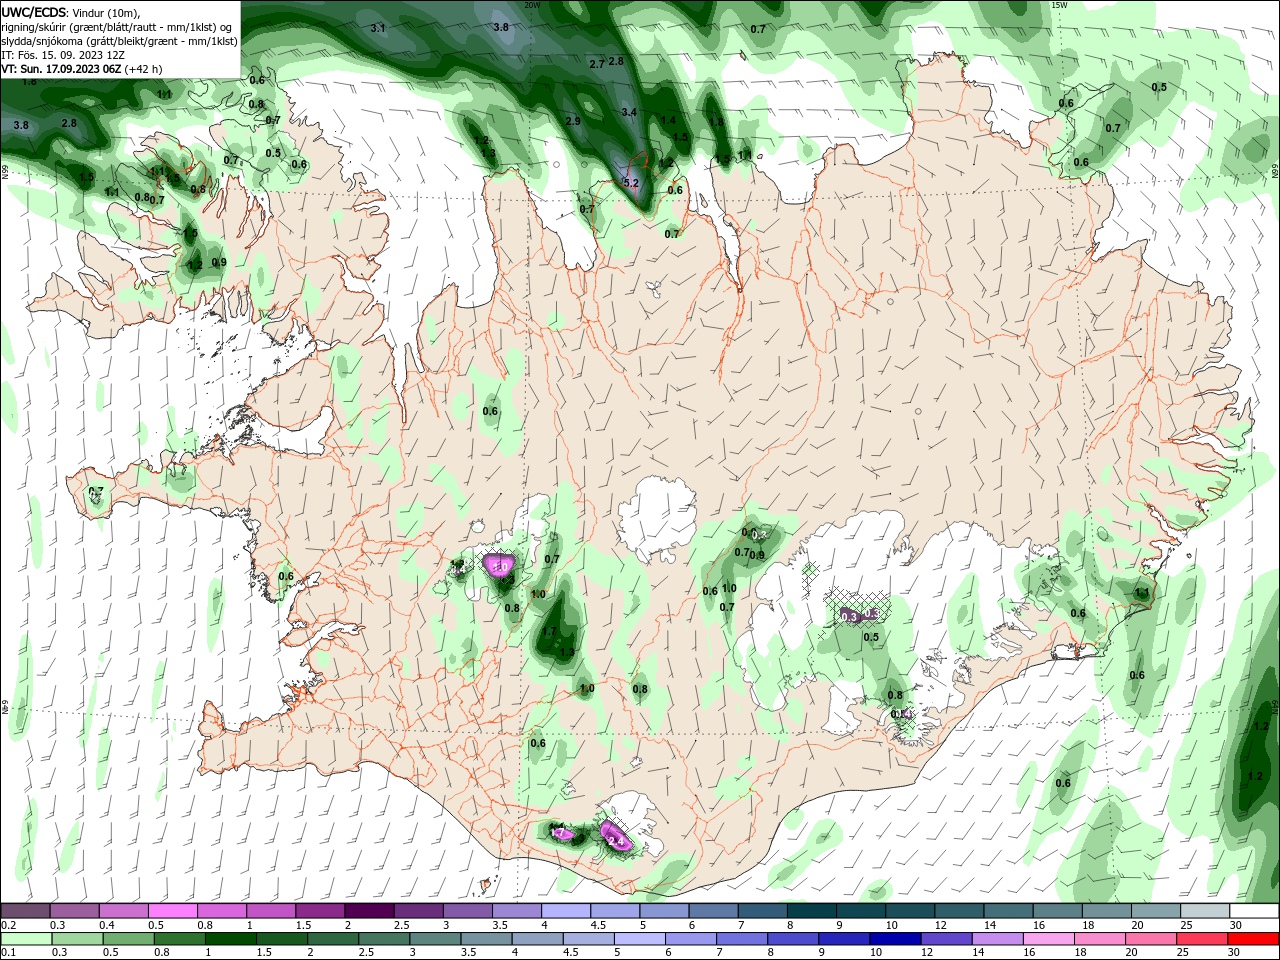Click the 'Vindur (10m),' header text

pyautogui.click(x=107, y=12)
